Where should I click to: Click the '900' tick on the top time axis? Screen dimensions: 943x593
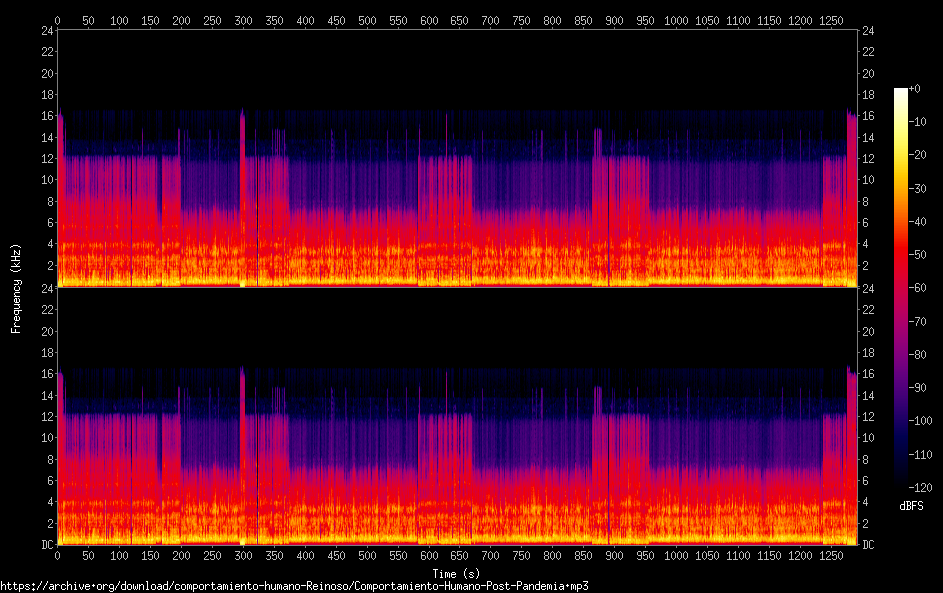[614, 20]
